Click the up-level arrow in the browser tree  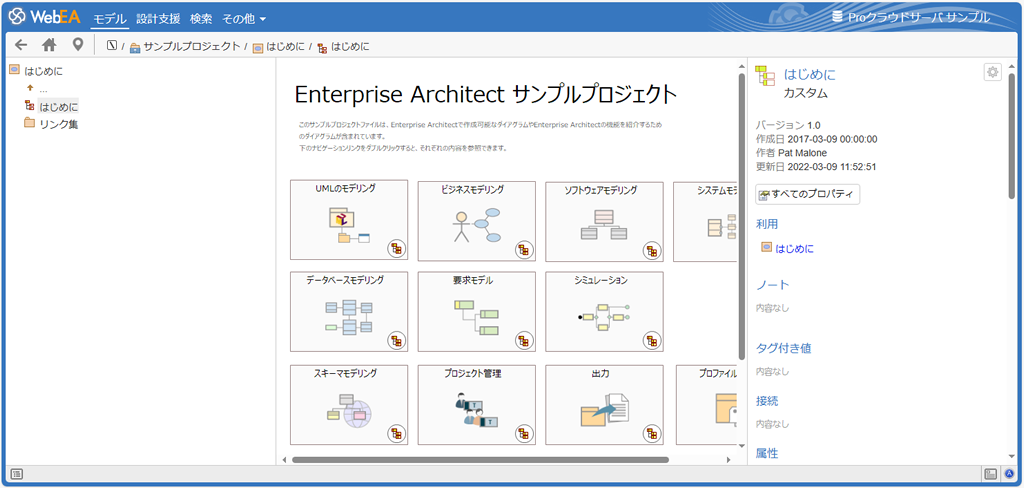pos(29,88)
